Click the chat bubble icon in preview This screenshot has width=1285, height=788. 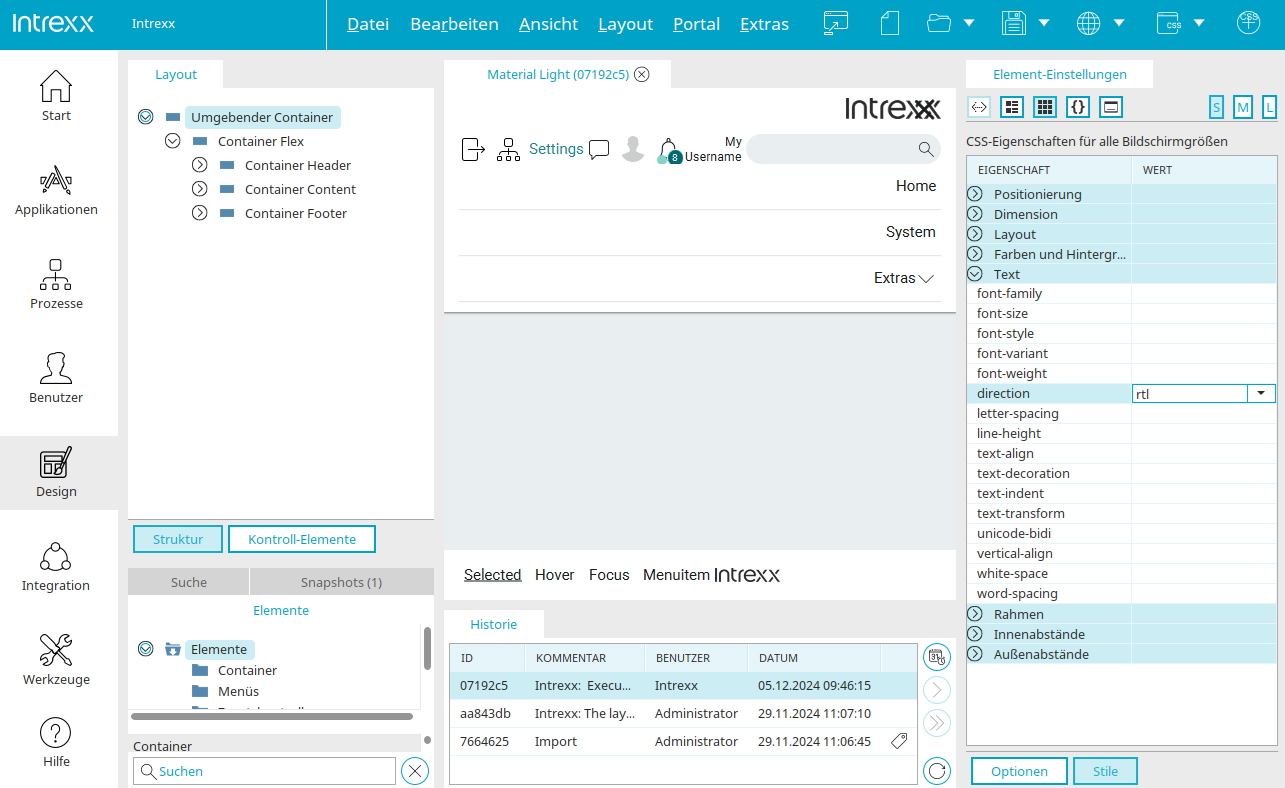click(599, 150)
